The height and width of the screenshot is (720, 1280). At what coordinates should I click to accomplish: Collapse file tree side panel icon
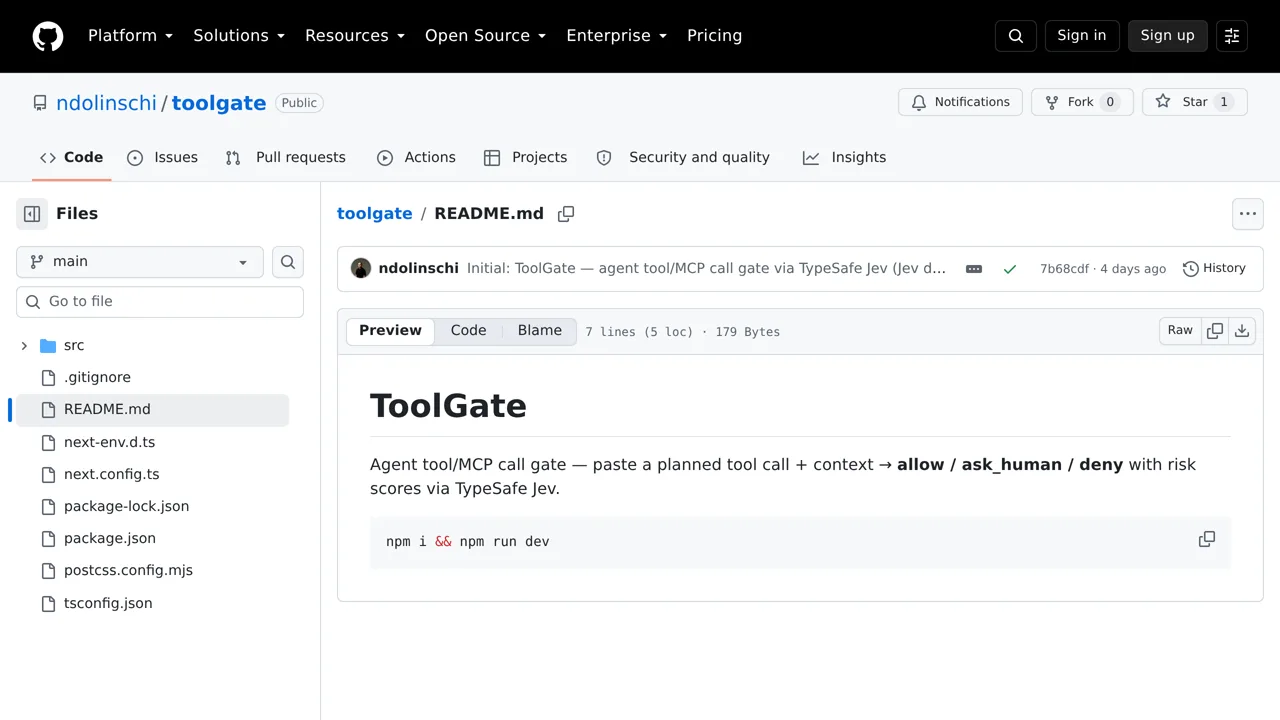(x=32, y=214)
